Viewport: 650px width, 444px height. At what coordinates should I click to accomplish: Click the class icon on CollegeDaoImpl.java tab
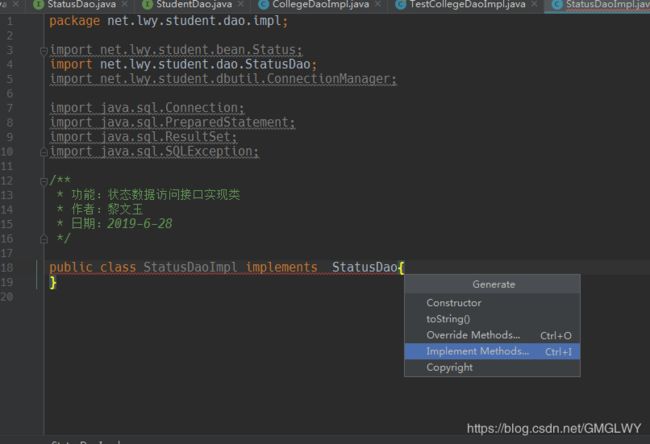point(263,5)
